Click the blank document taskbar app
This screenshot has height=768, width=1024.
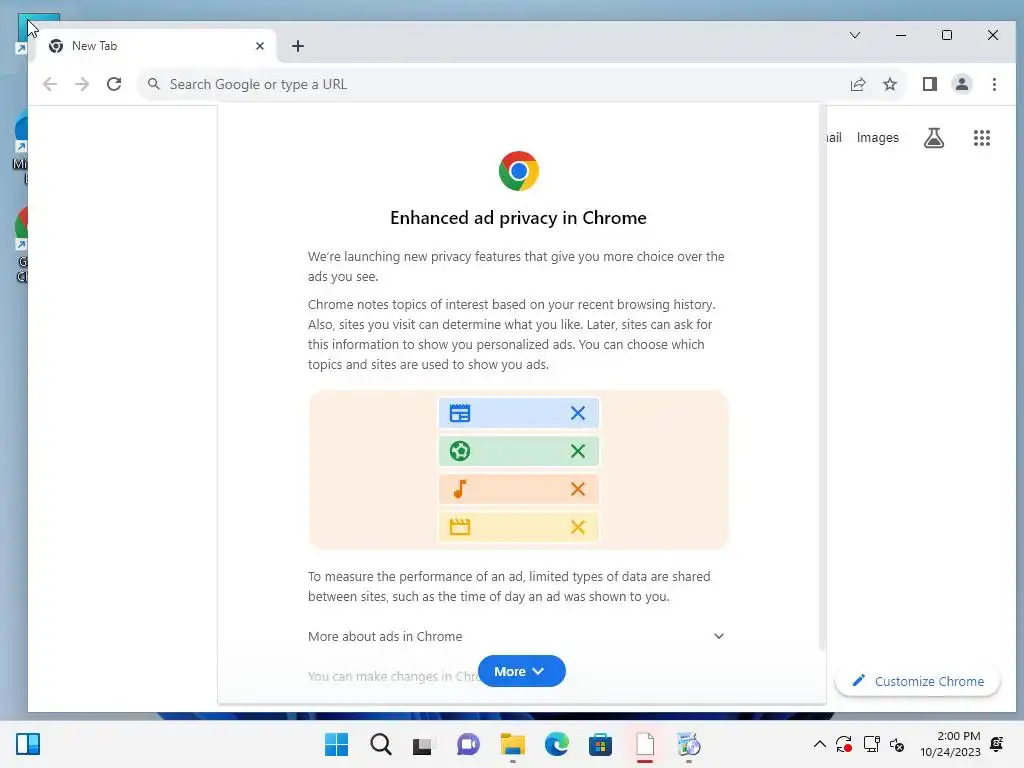tap(645, 744)
